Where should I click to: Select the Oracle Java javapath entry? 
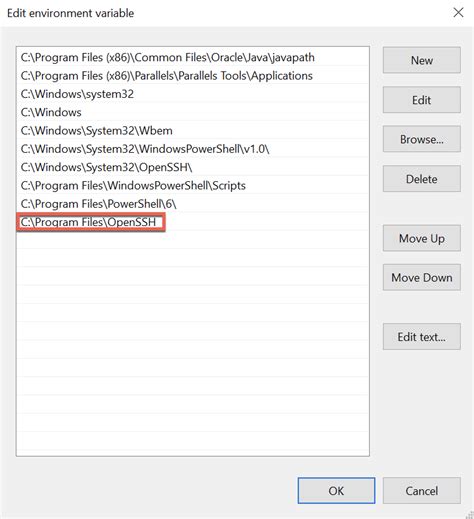click(193, 57)
